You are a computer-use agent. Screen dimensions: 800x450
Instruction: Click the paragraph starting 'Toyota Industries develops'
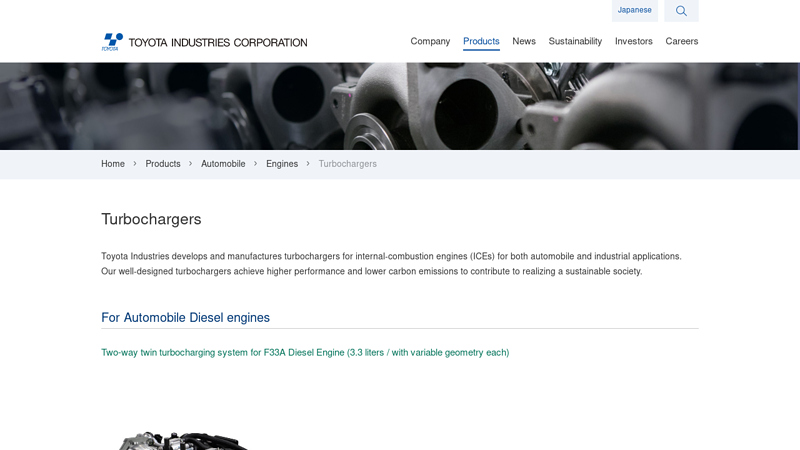391,264
